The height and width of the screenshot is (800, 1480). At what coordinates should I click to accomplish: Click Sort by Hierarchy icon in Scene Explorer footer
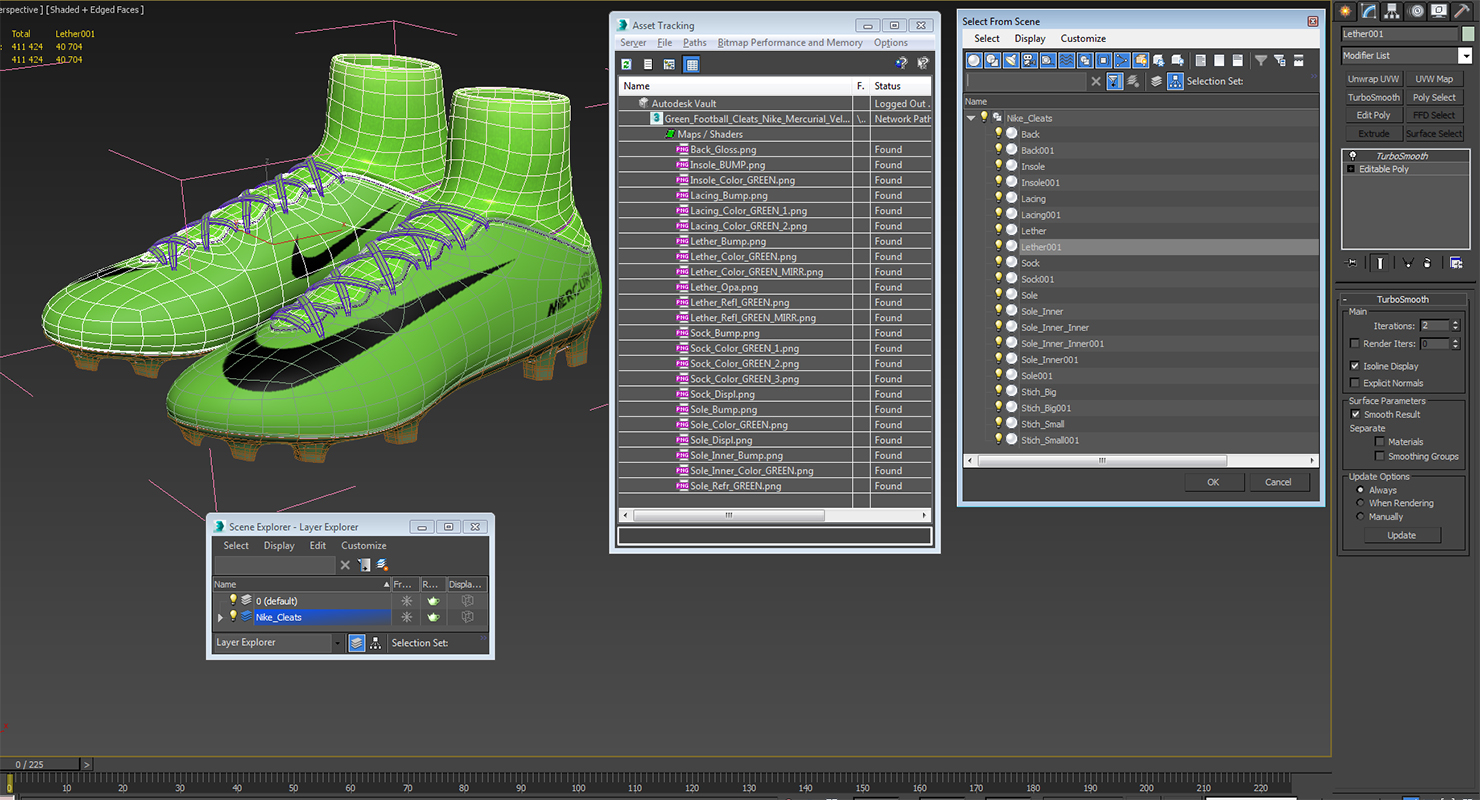375,643
